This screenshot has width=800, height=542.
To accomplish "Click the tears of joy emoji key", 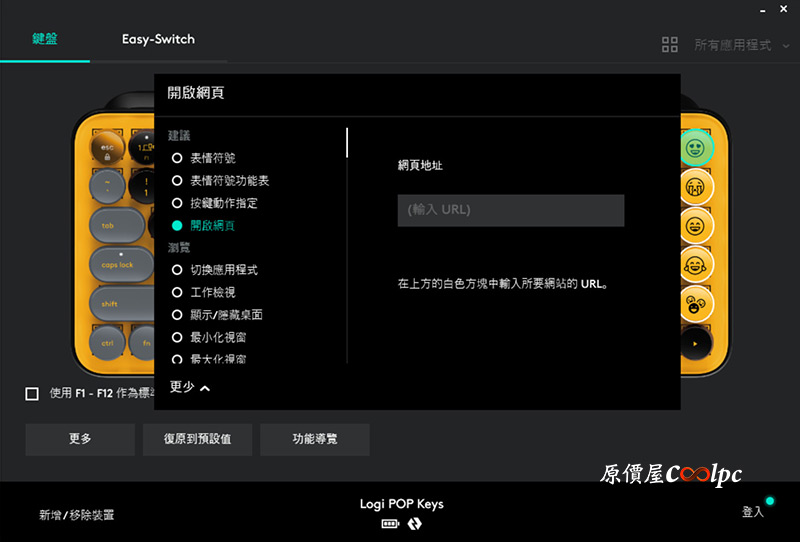I will click(696, 264).
